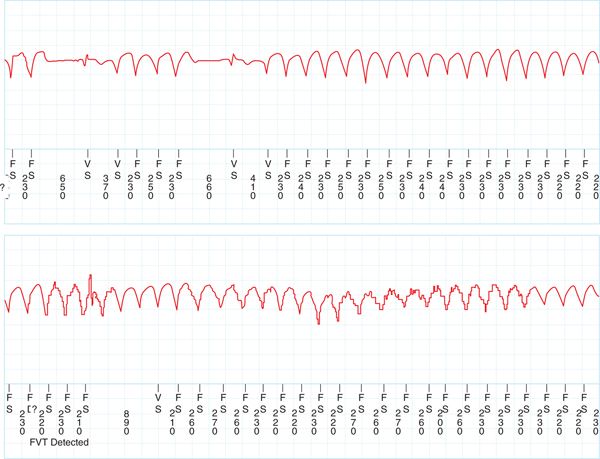The image size is (600, 459).
Task: Click the first VS marker in top strip
Action: [87, 168]
